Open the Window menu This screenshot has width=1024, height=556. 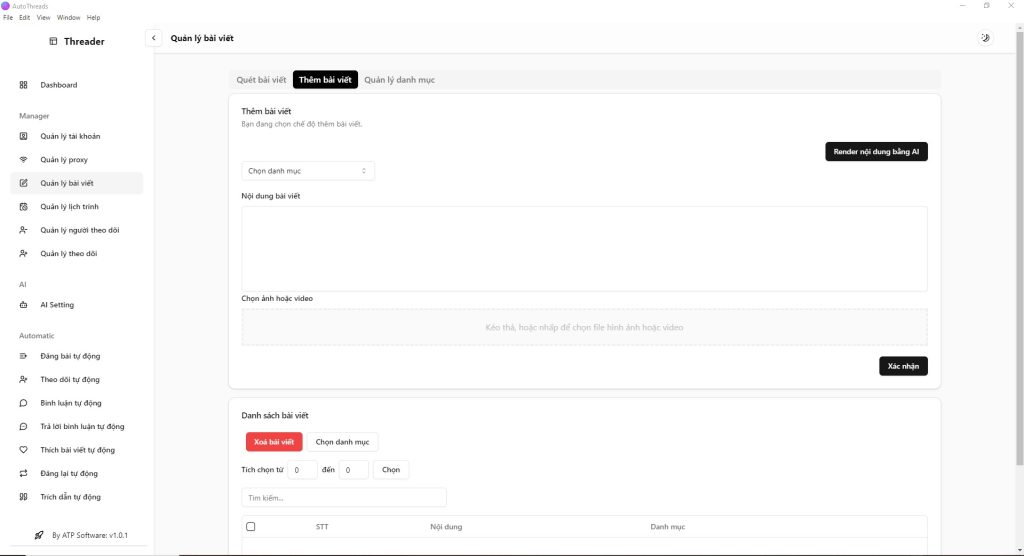(x=69, y=18)
